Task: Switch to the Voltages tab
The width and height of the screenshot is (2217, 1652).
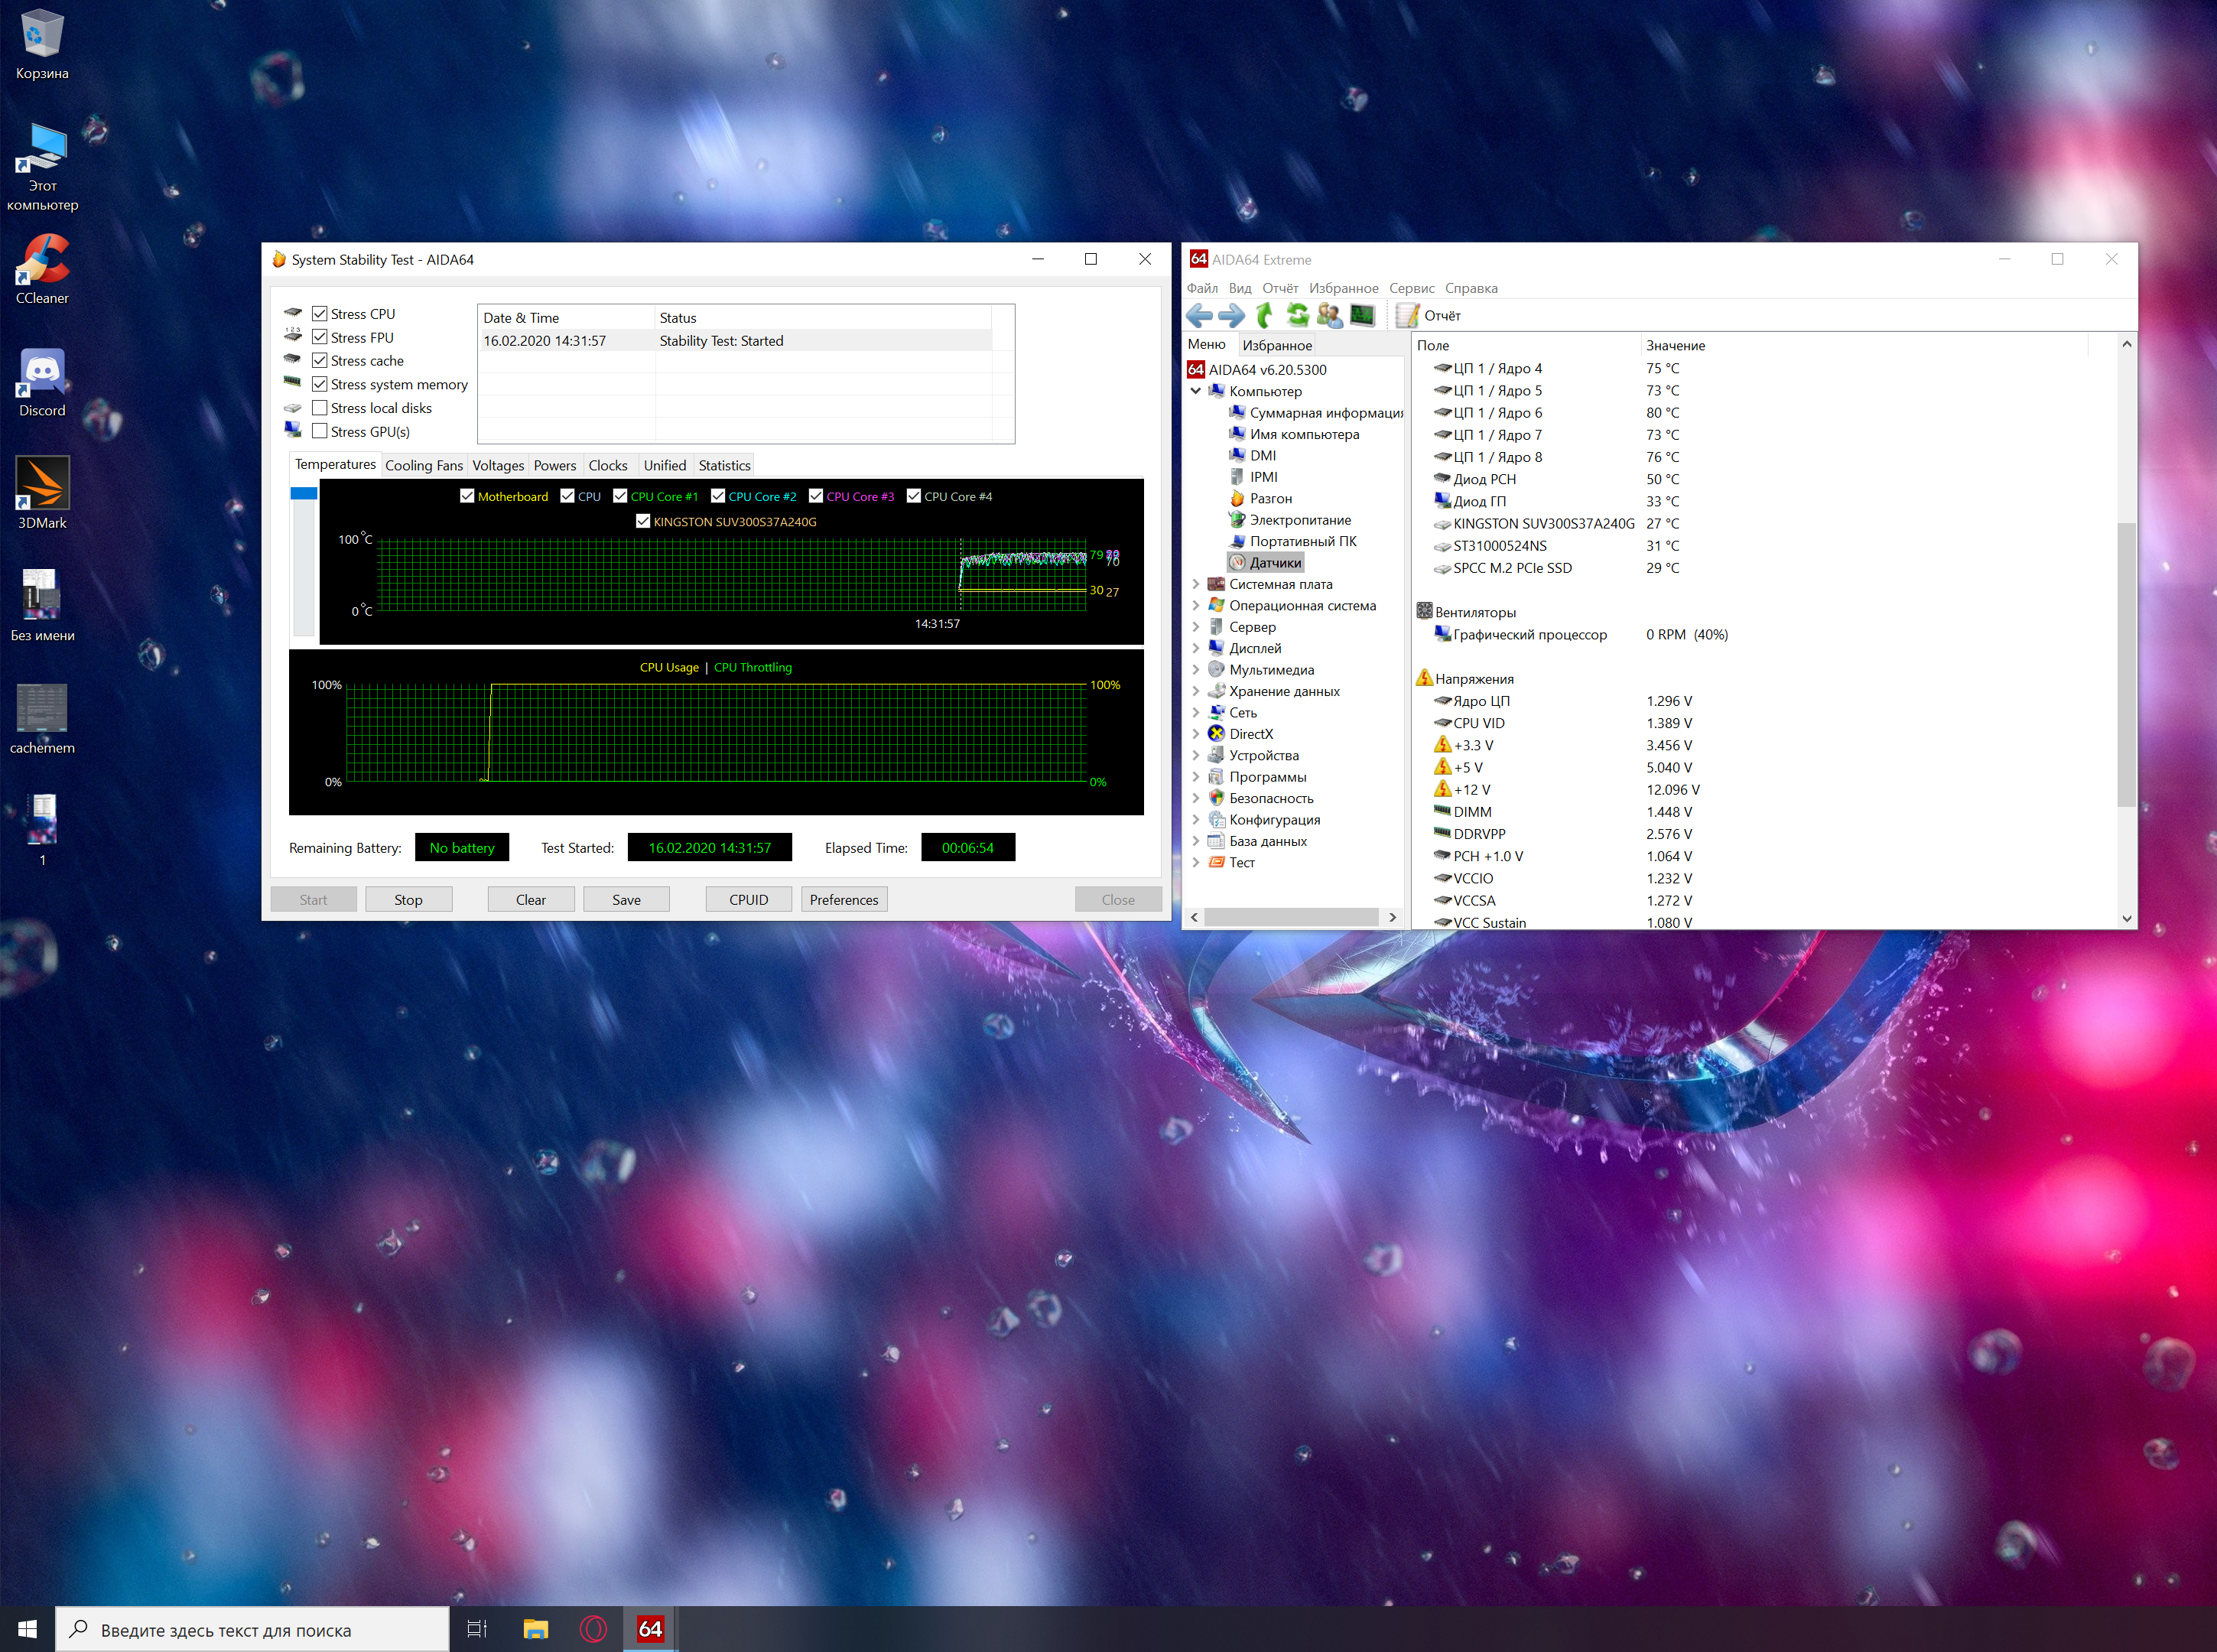Action: 498,465
